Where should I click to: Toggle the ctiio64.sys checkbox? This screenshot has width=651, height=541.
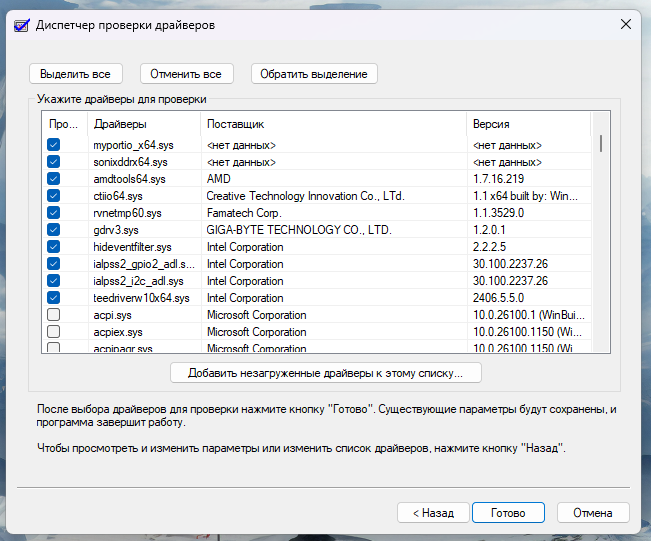(x=54, y=196)
